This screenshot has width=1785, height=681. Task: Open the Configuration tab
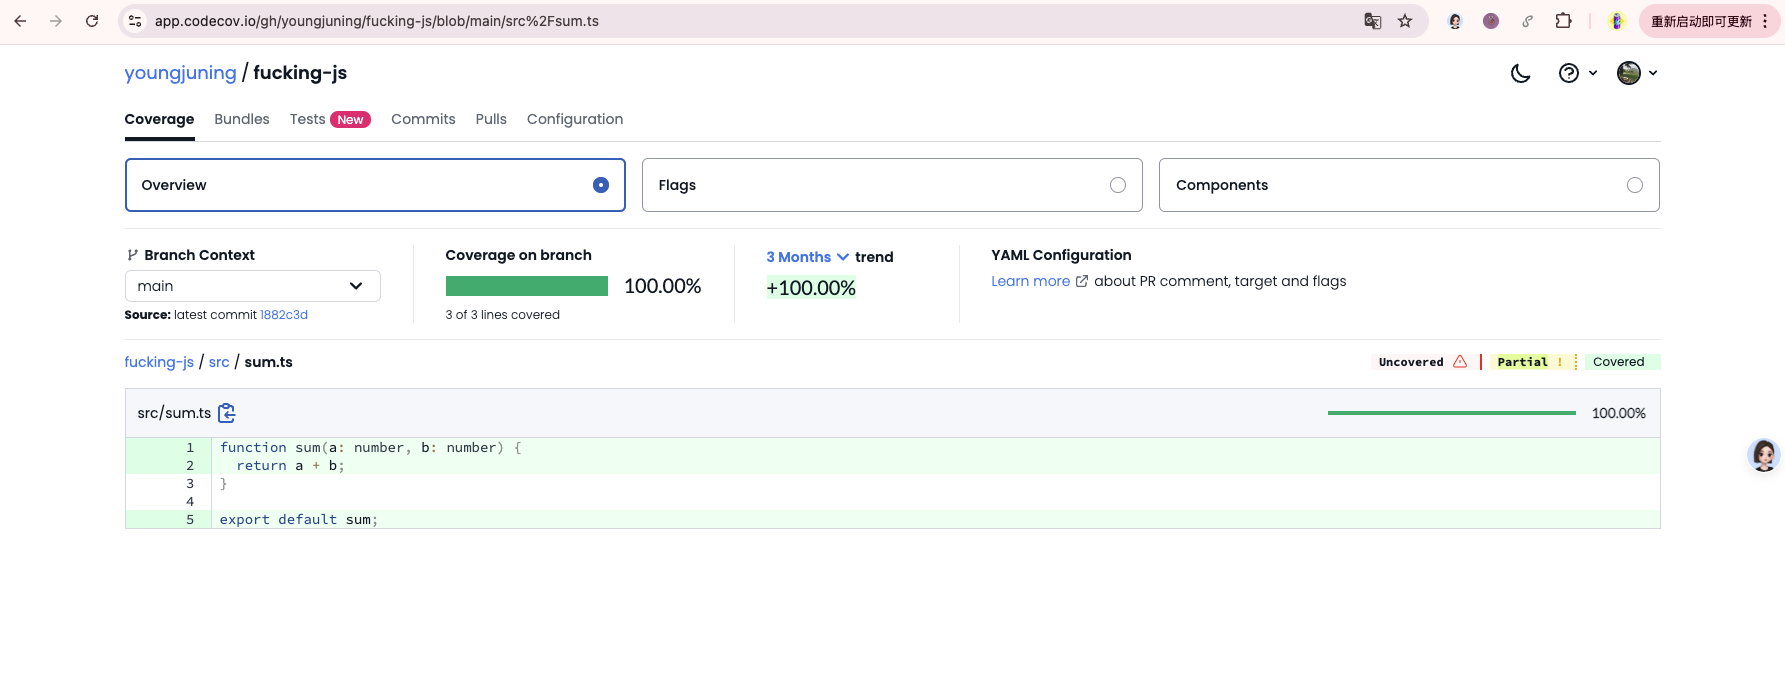pyautogui.click(x=575, y=119)
